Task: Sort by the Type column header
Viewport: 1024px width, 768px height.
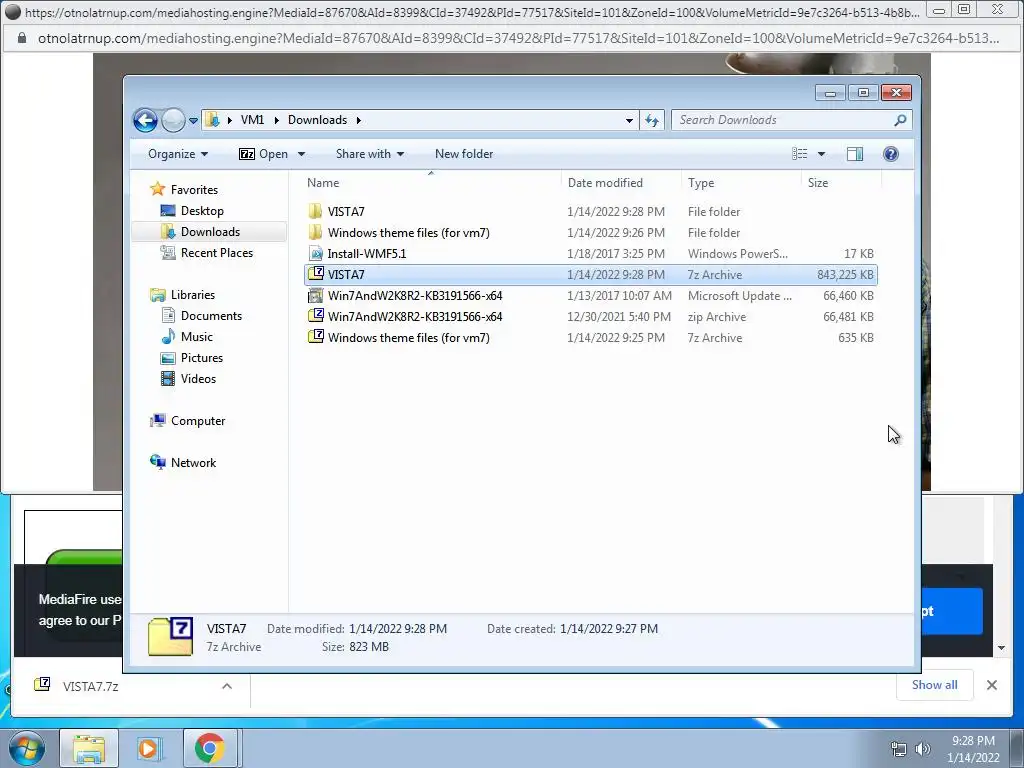Action: [741, 183]
